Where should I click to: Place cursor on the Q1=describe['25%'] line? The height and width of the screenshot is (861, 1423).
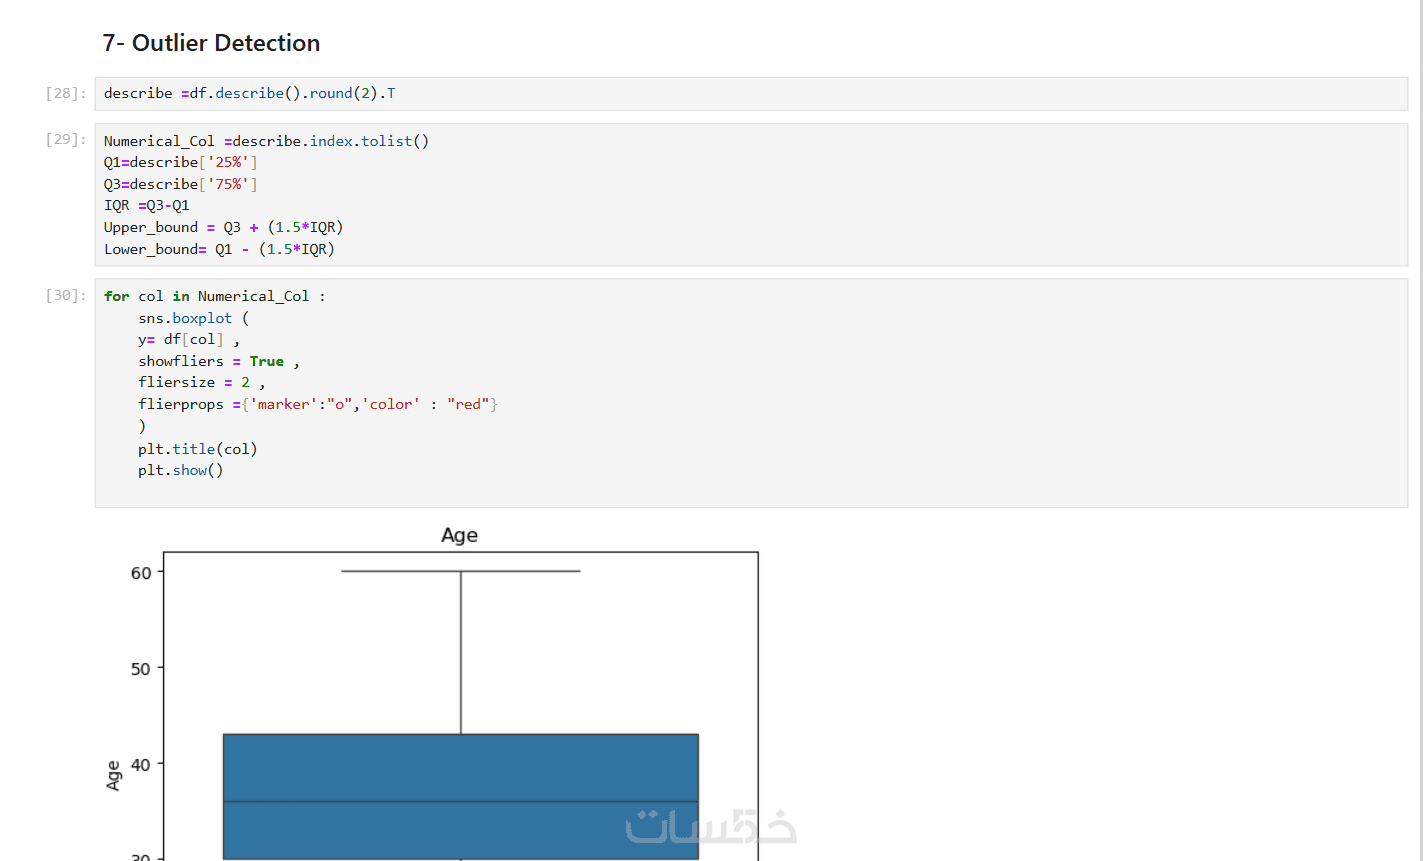pyautogui.click(x=181, y=162)
